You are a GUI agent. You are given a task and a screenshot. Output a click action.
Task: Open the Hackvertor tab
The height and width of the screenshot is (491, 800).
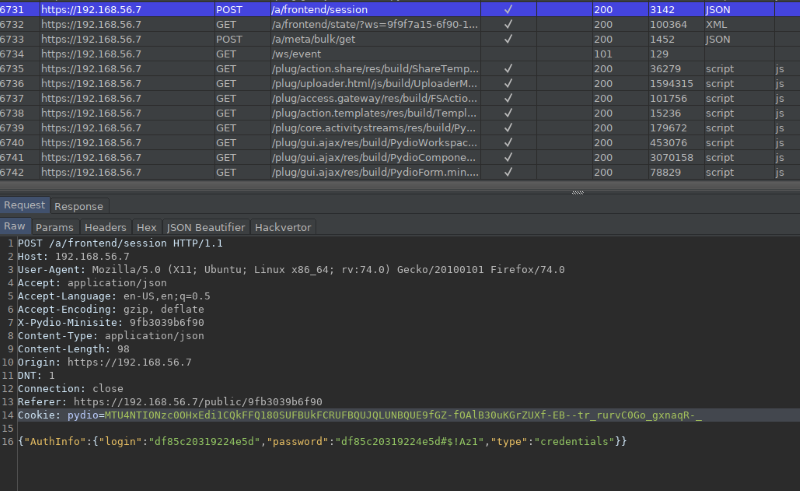[x=283, y=227]
